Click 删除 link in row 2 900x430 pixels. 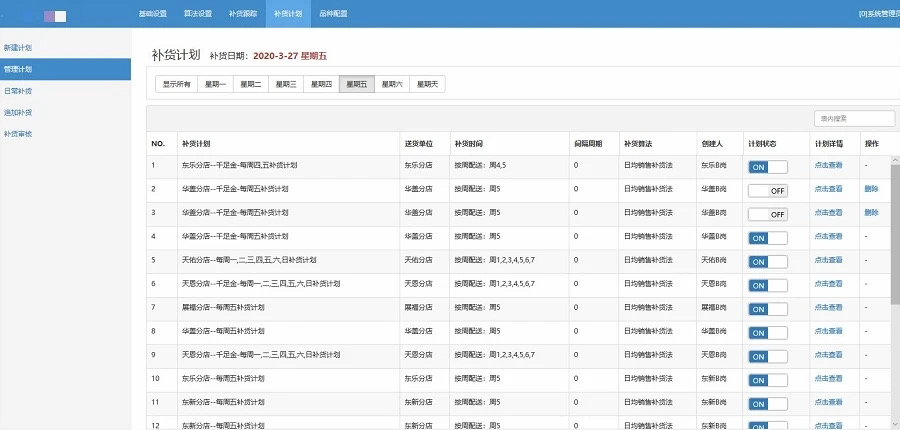click(x=871, y=188)
